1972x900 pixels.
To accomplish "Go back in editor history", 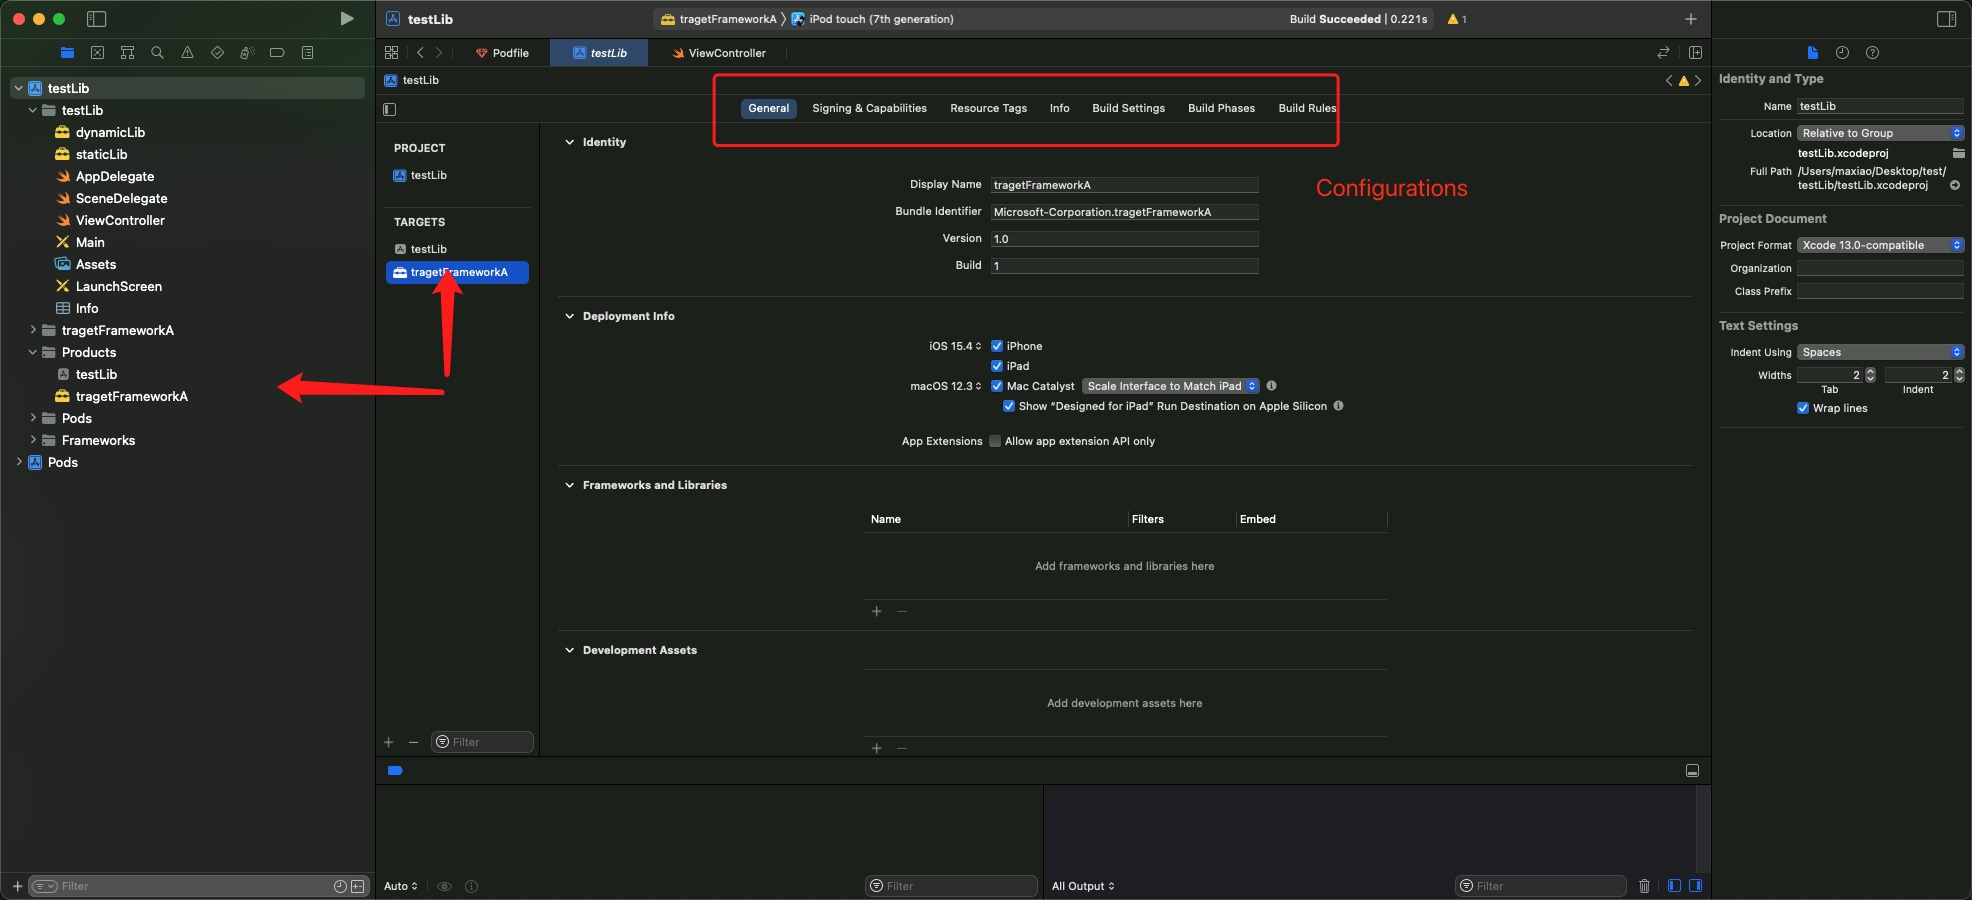I will pyautogui.click(x=420, y=53).
